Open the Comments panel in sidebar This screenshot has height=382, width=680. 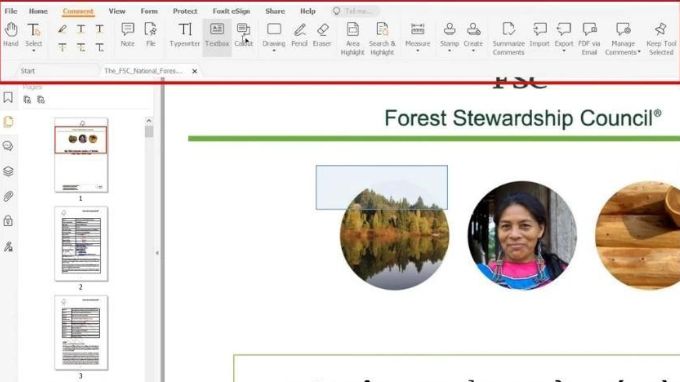8,146
